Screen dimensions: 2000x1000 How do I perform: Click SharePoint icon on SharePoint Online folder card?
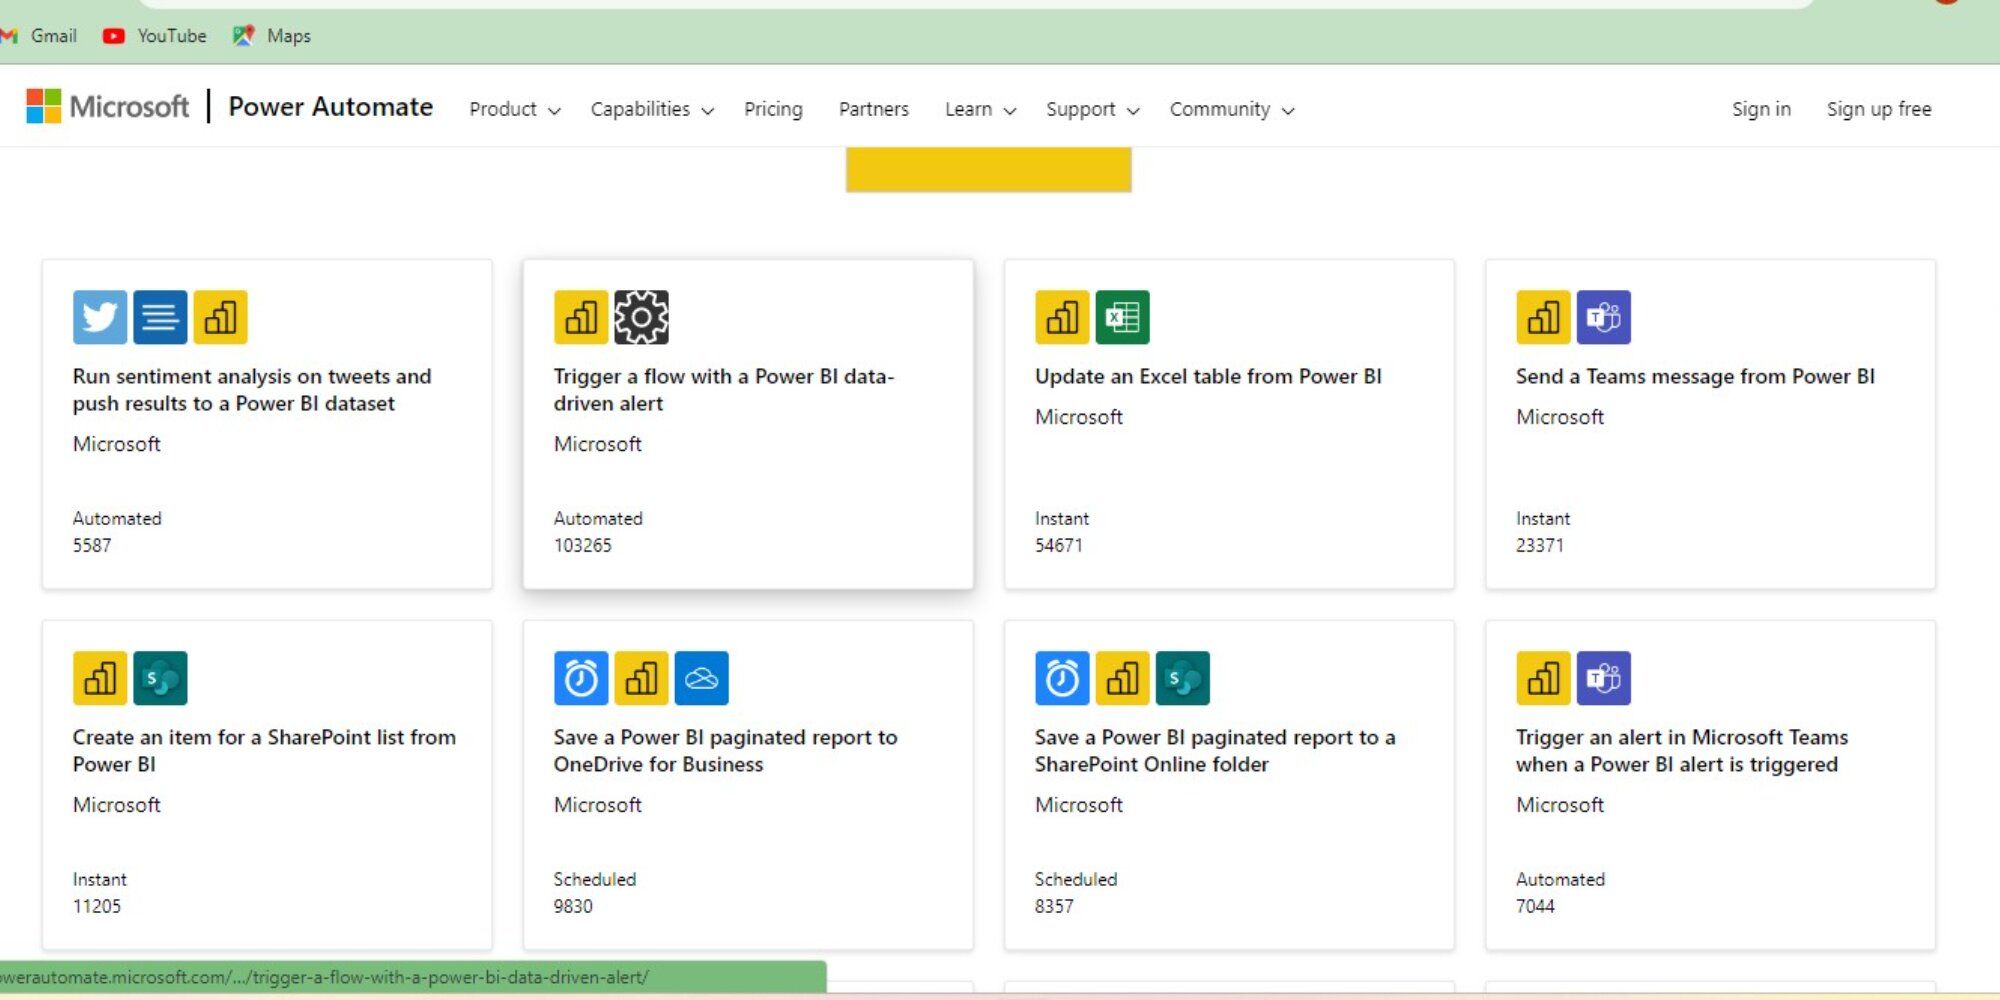(1182, 678)
